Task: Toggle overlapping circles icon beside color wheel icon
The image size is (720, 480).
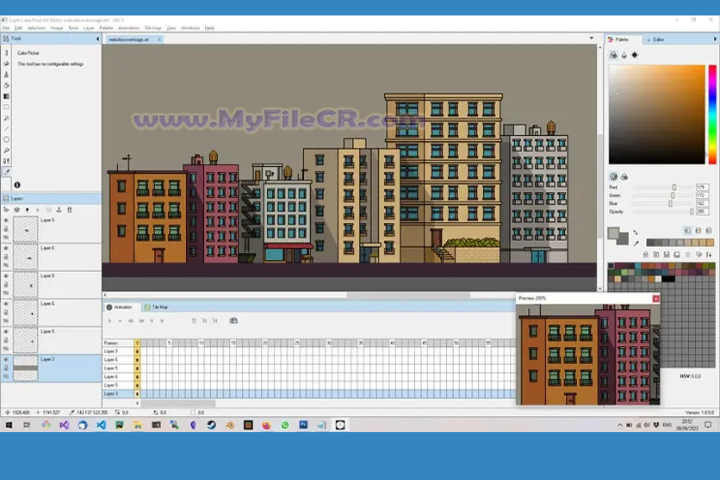Action: pos(624,176)
